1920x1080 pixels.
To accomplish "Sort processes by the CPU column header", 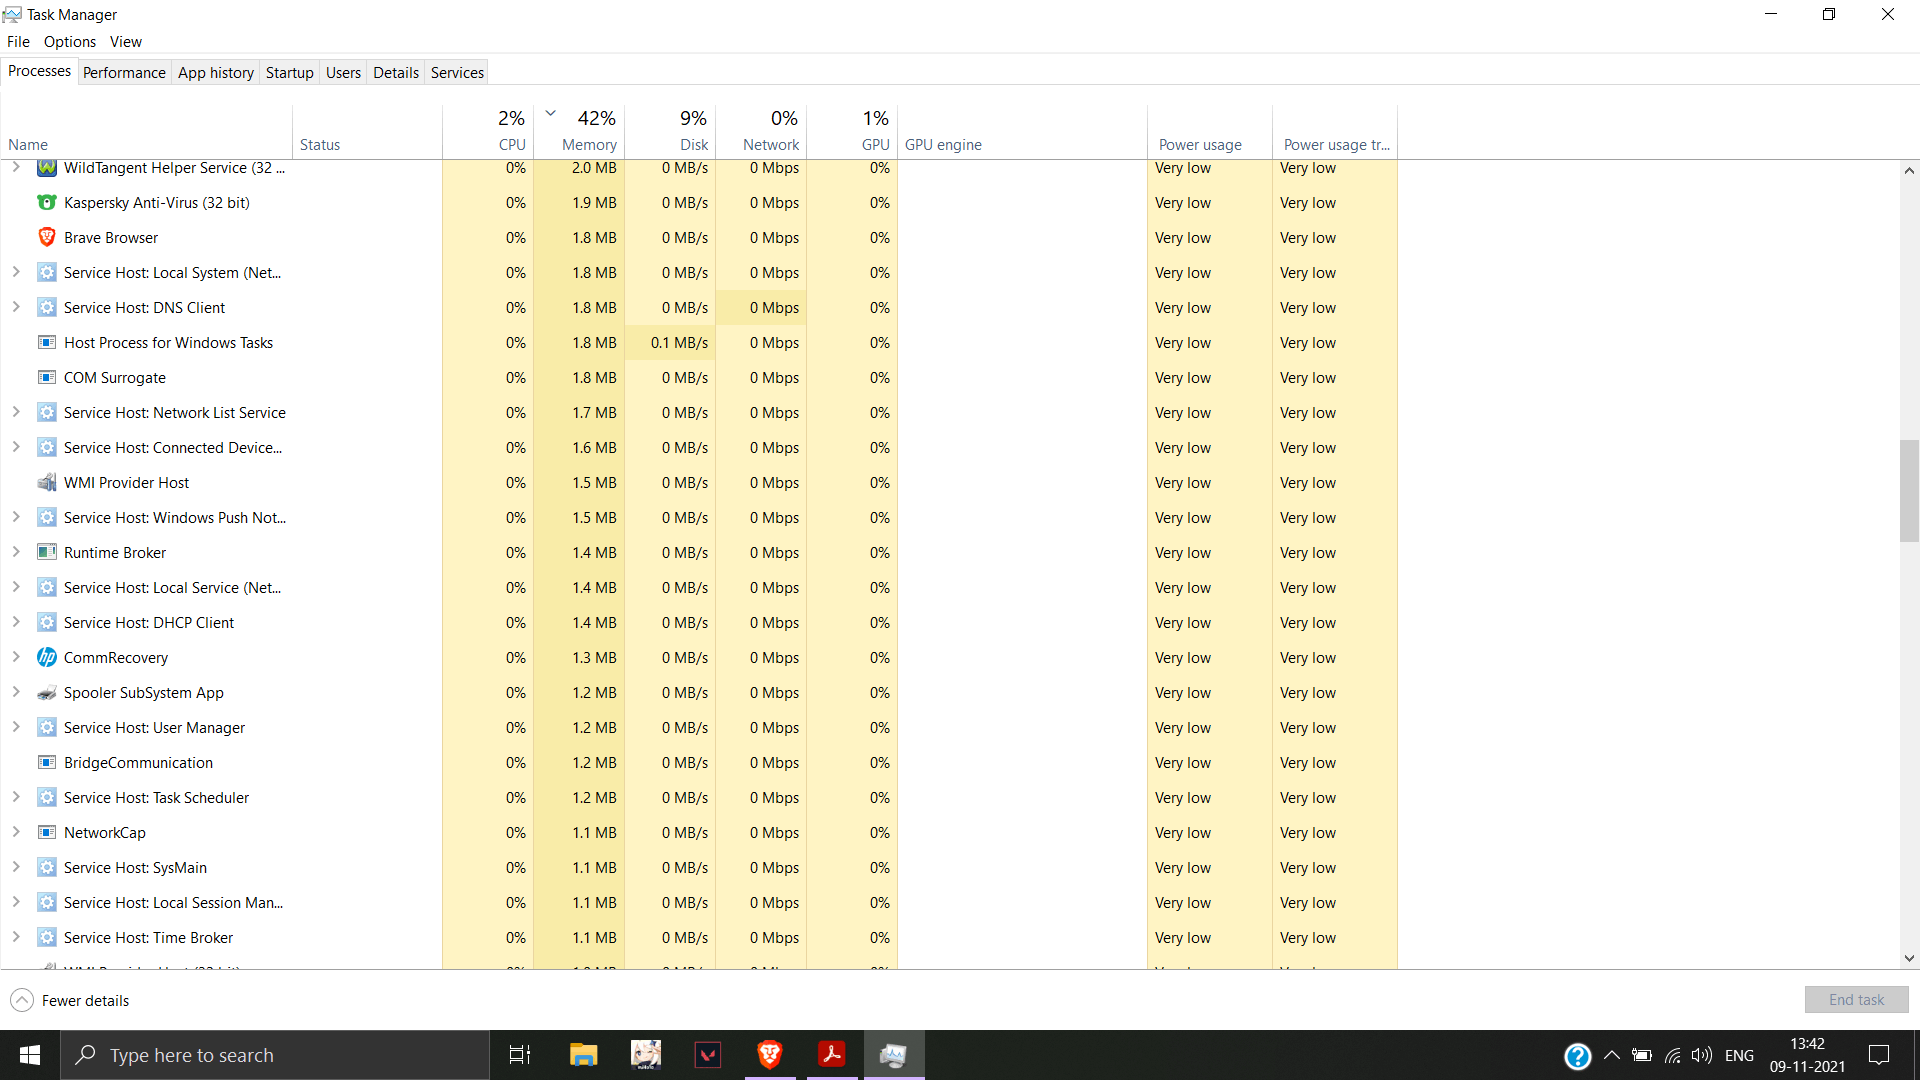I will click(x=511, y=144).
